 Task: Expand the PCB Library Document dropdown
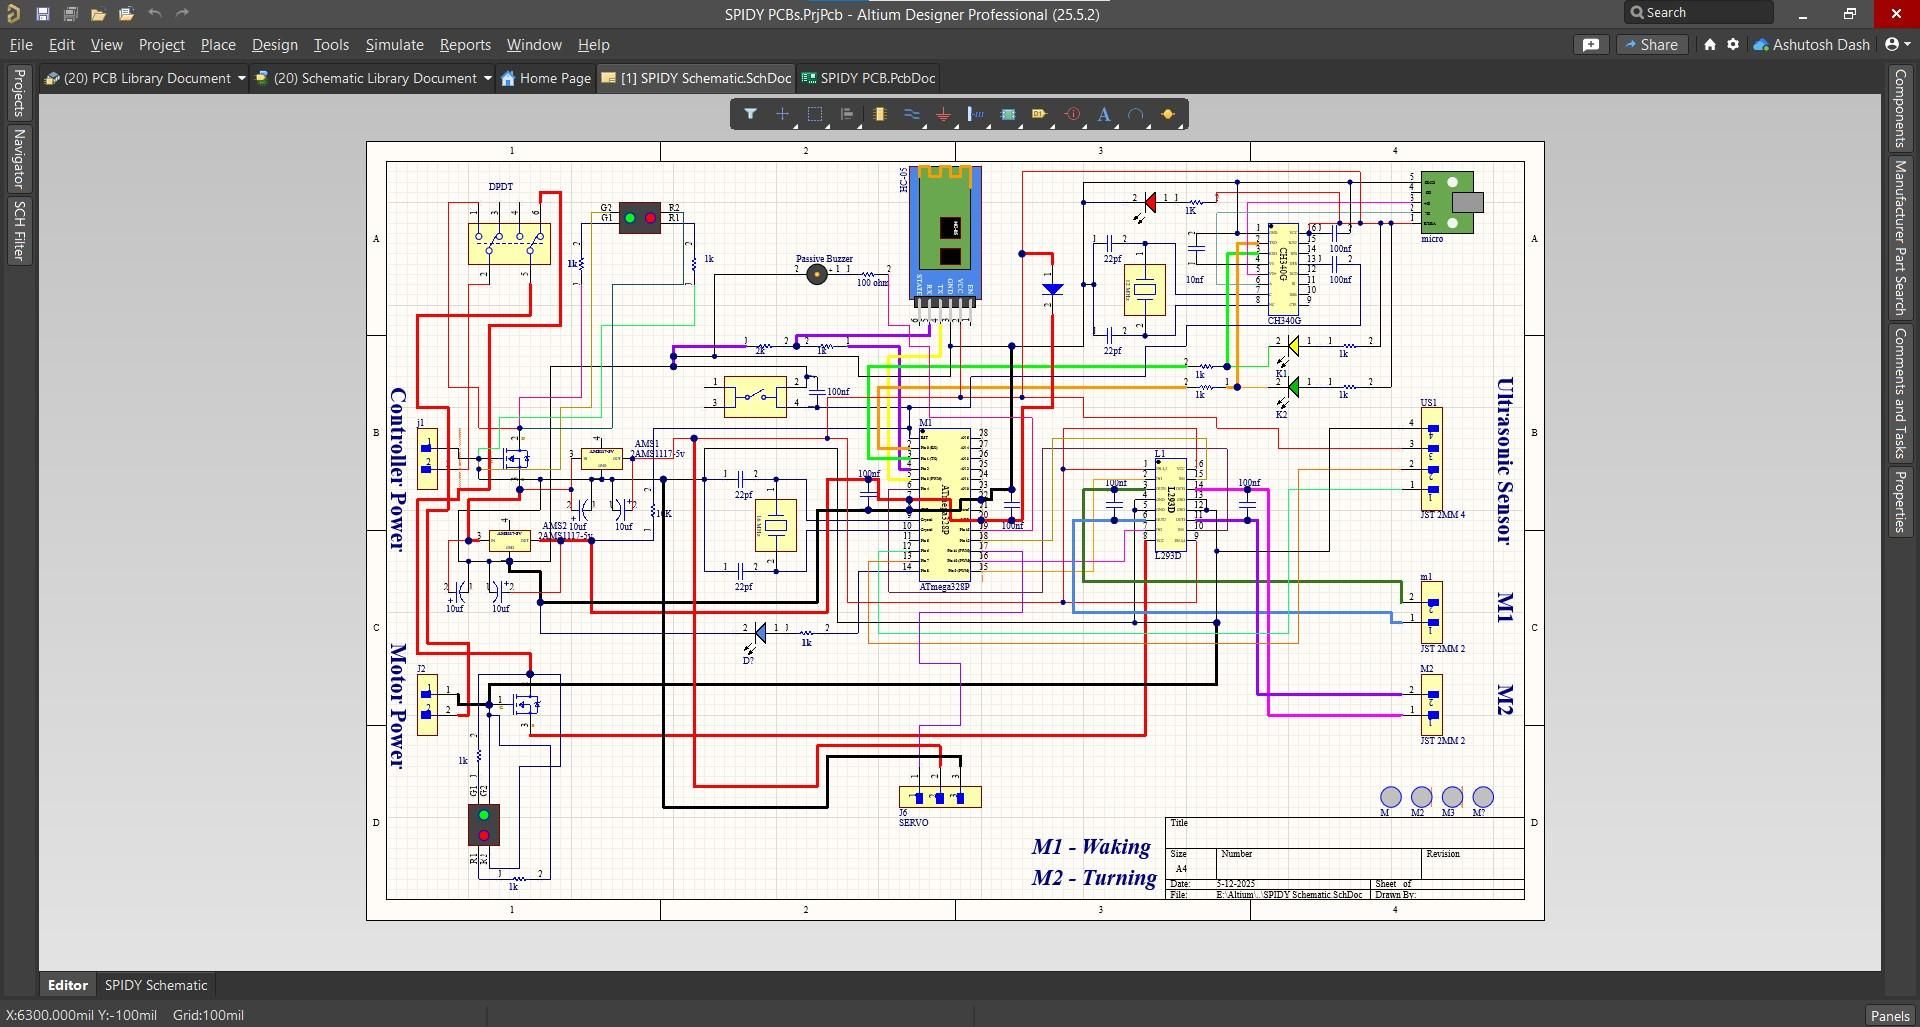point(241,78)
